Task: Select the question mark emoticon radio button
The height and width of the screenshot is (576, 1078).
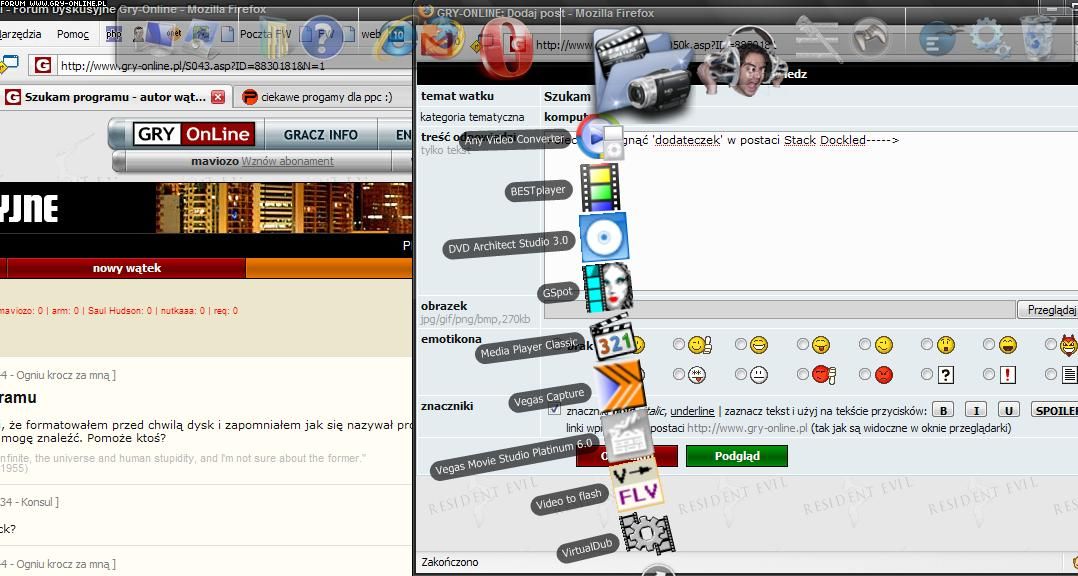Action: click(927, 375)
